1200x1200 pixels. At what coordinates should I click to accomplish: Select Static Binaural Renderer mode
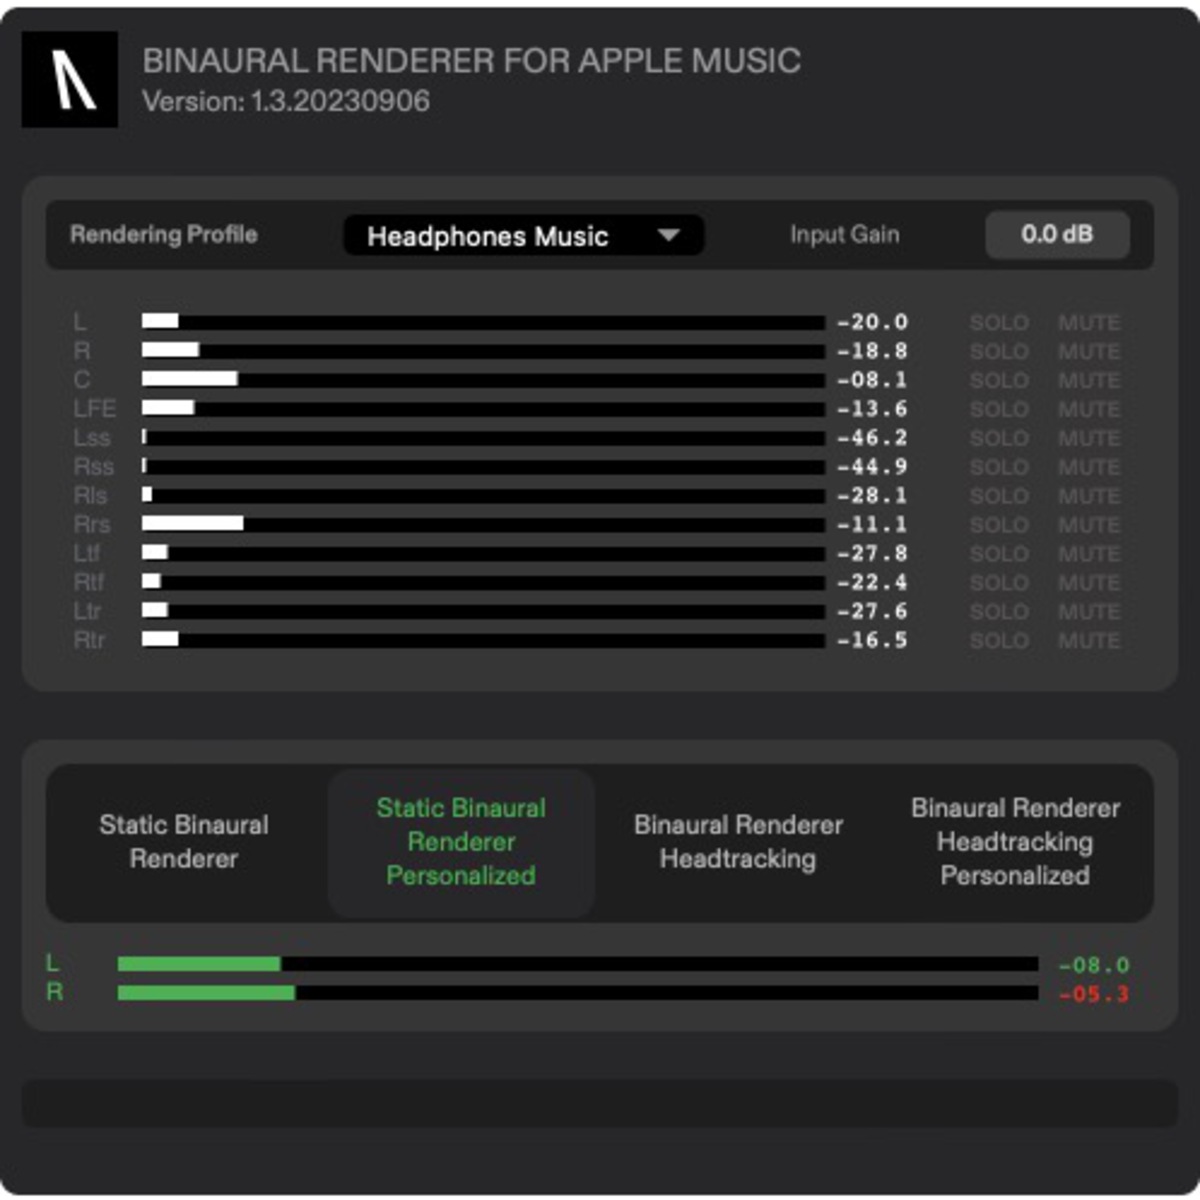[182, 841]
